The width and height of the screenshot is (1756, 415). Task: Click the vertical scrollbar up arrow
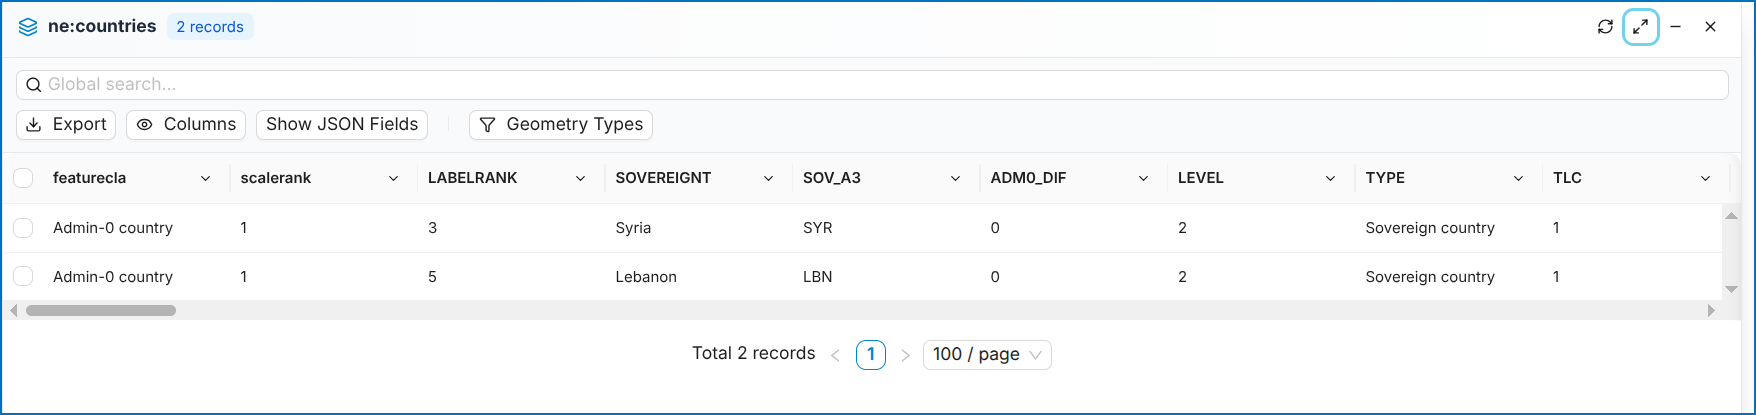coord(1731,215)
